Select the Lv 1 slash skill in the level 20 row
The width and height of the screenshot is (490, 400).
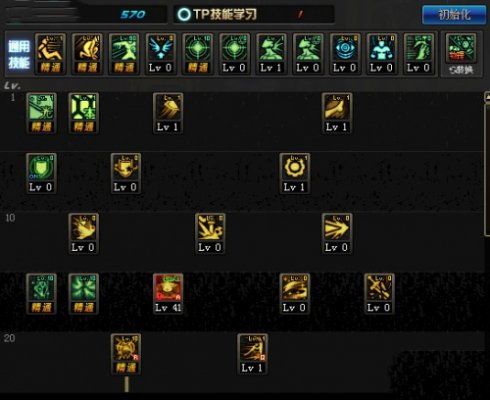[x=252, y=354]
